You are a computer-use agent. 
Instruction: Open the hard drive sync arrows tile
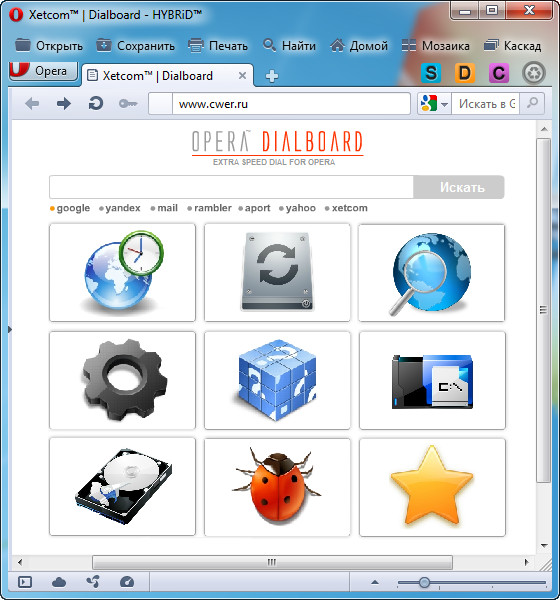[277, 272]
